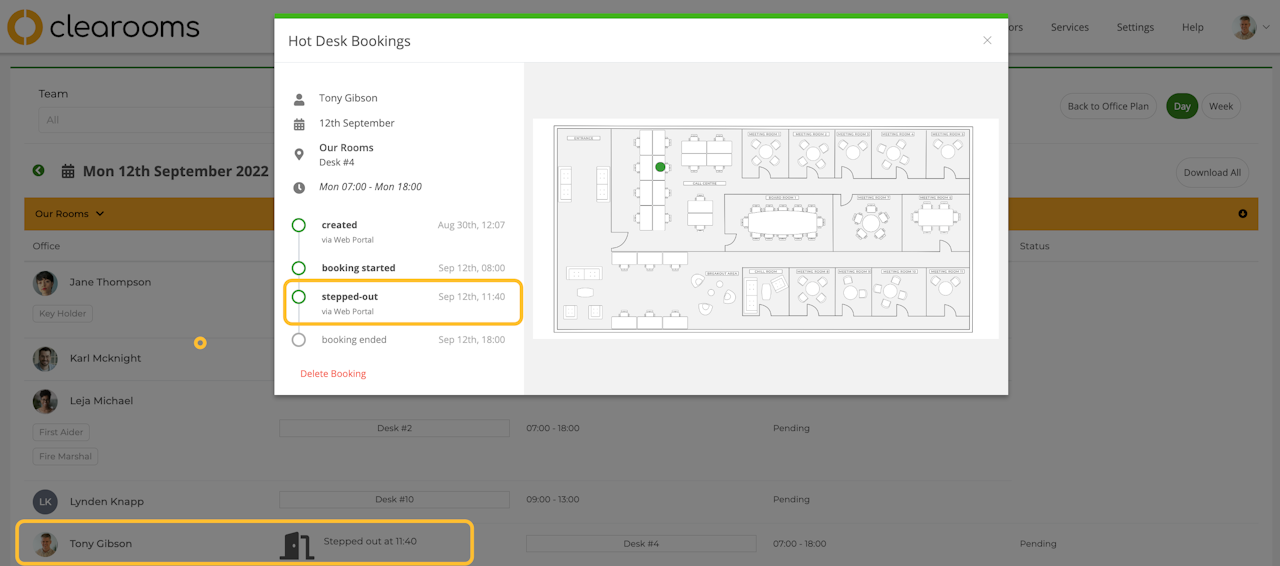Click the Delete Booking link

pyautogui.click(x=333, y=374)
